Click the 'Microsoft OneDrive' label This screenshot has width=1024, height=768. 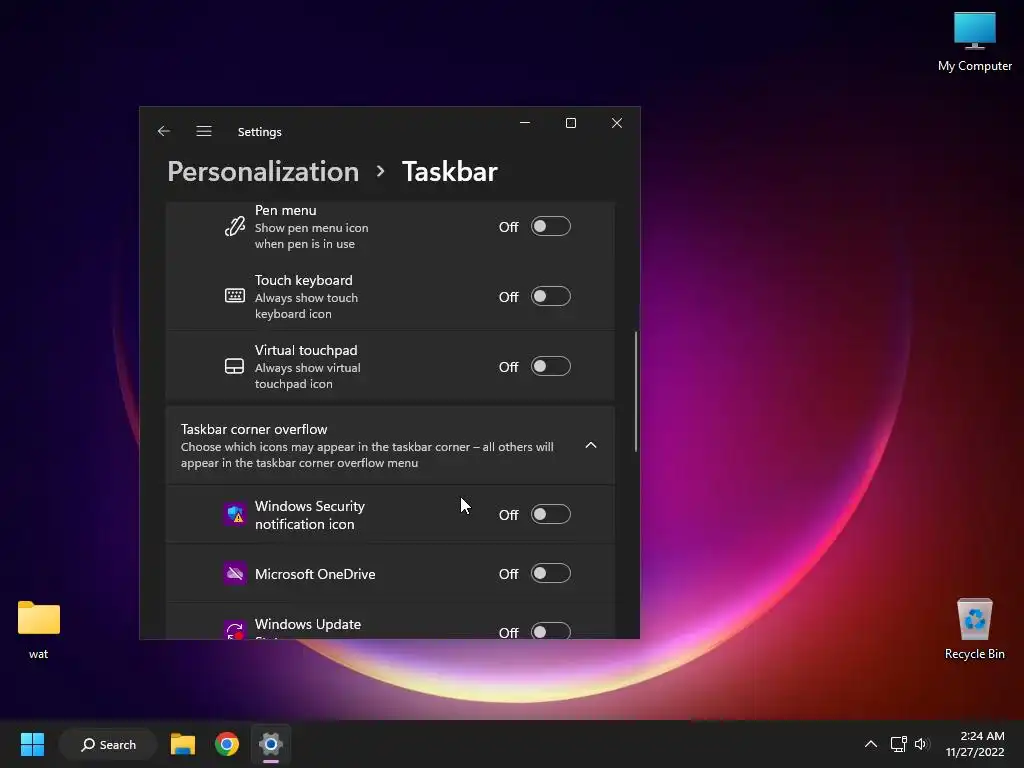(315, 574)
